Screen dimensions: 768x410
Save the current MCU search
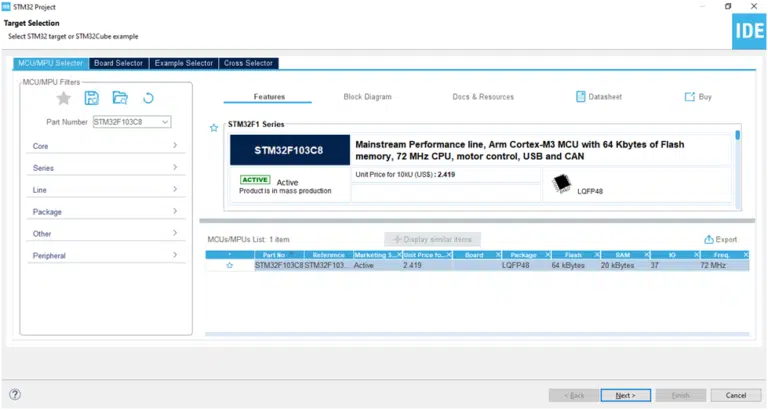(92, 98)
